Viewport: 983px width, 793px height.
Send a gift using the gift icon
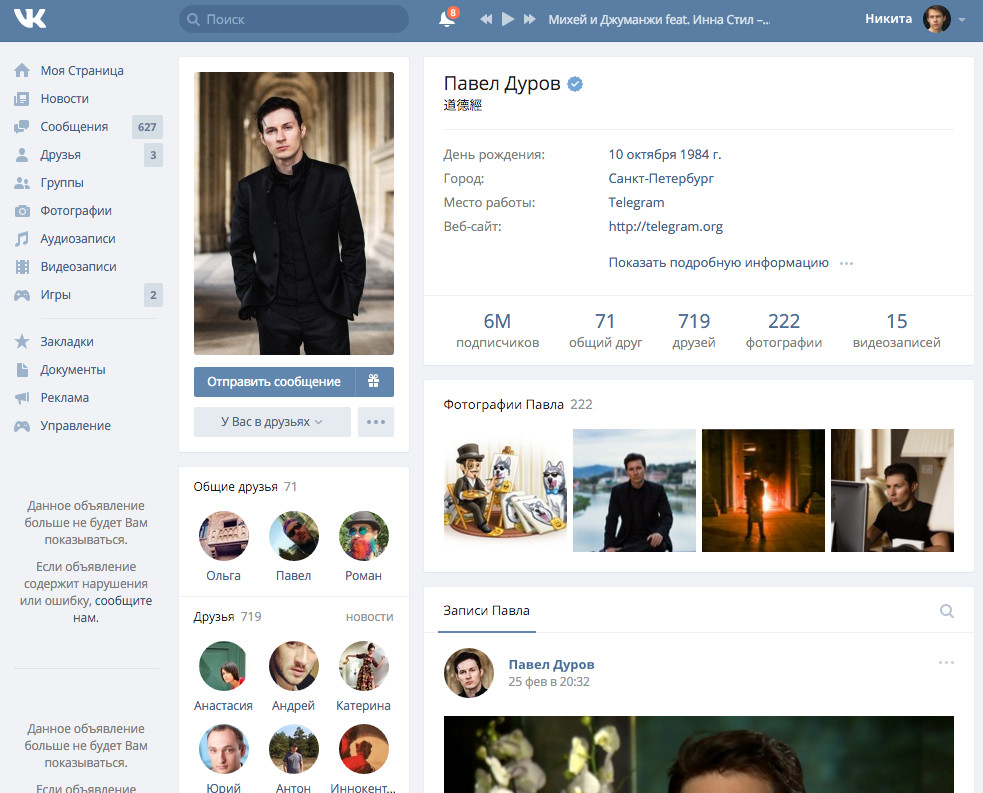[x=373, y=381]
